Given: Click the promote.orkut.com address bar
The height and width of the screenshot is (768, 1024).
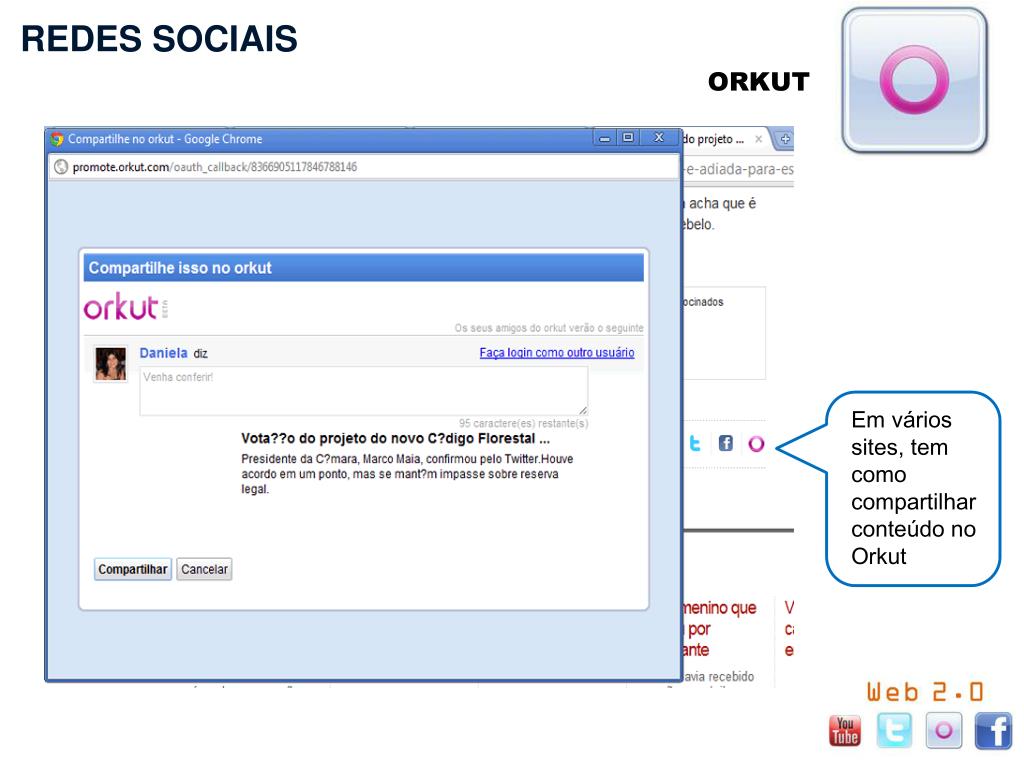Looking at the screenshot, I should (364, 167).
